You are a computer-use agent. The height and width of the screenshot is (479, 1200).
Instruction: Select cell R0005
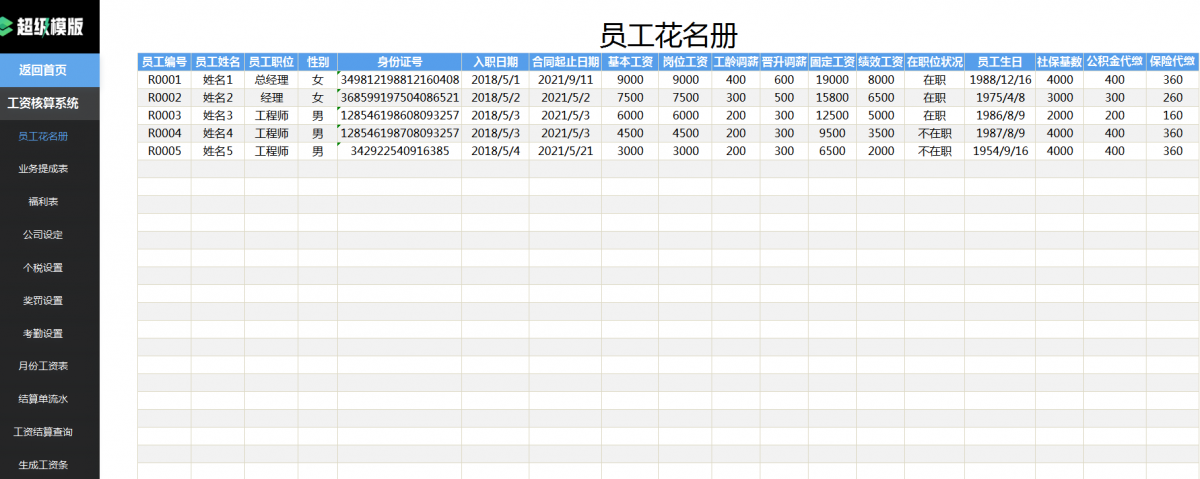click(x=164, y=151)
